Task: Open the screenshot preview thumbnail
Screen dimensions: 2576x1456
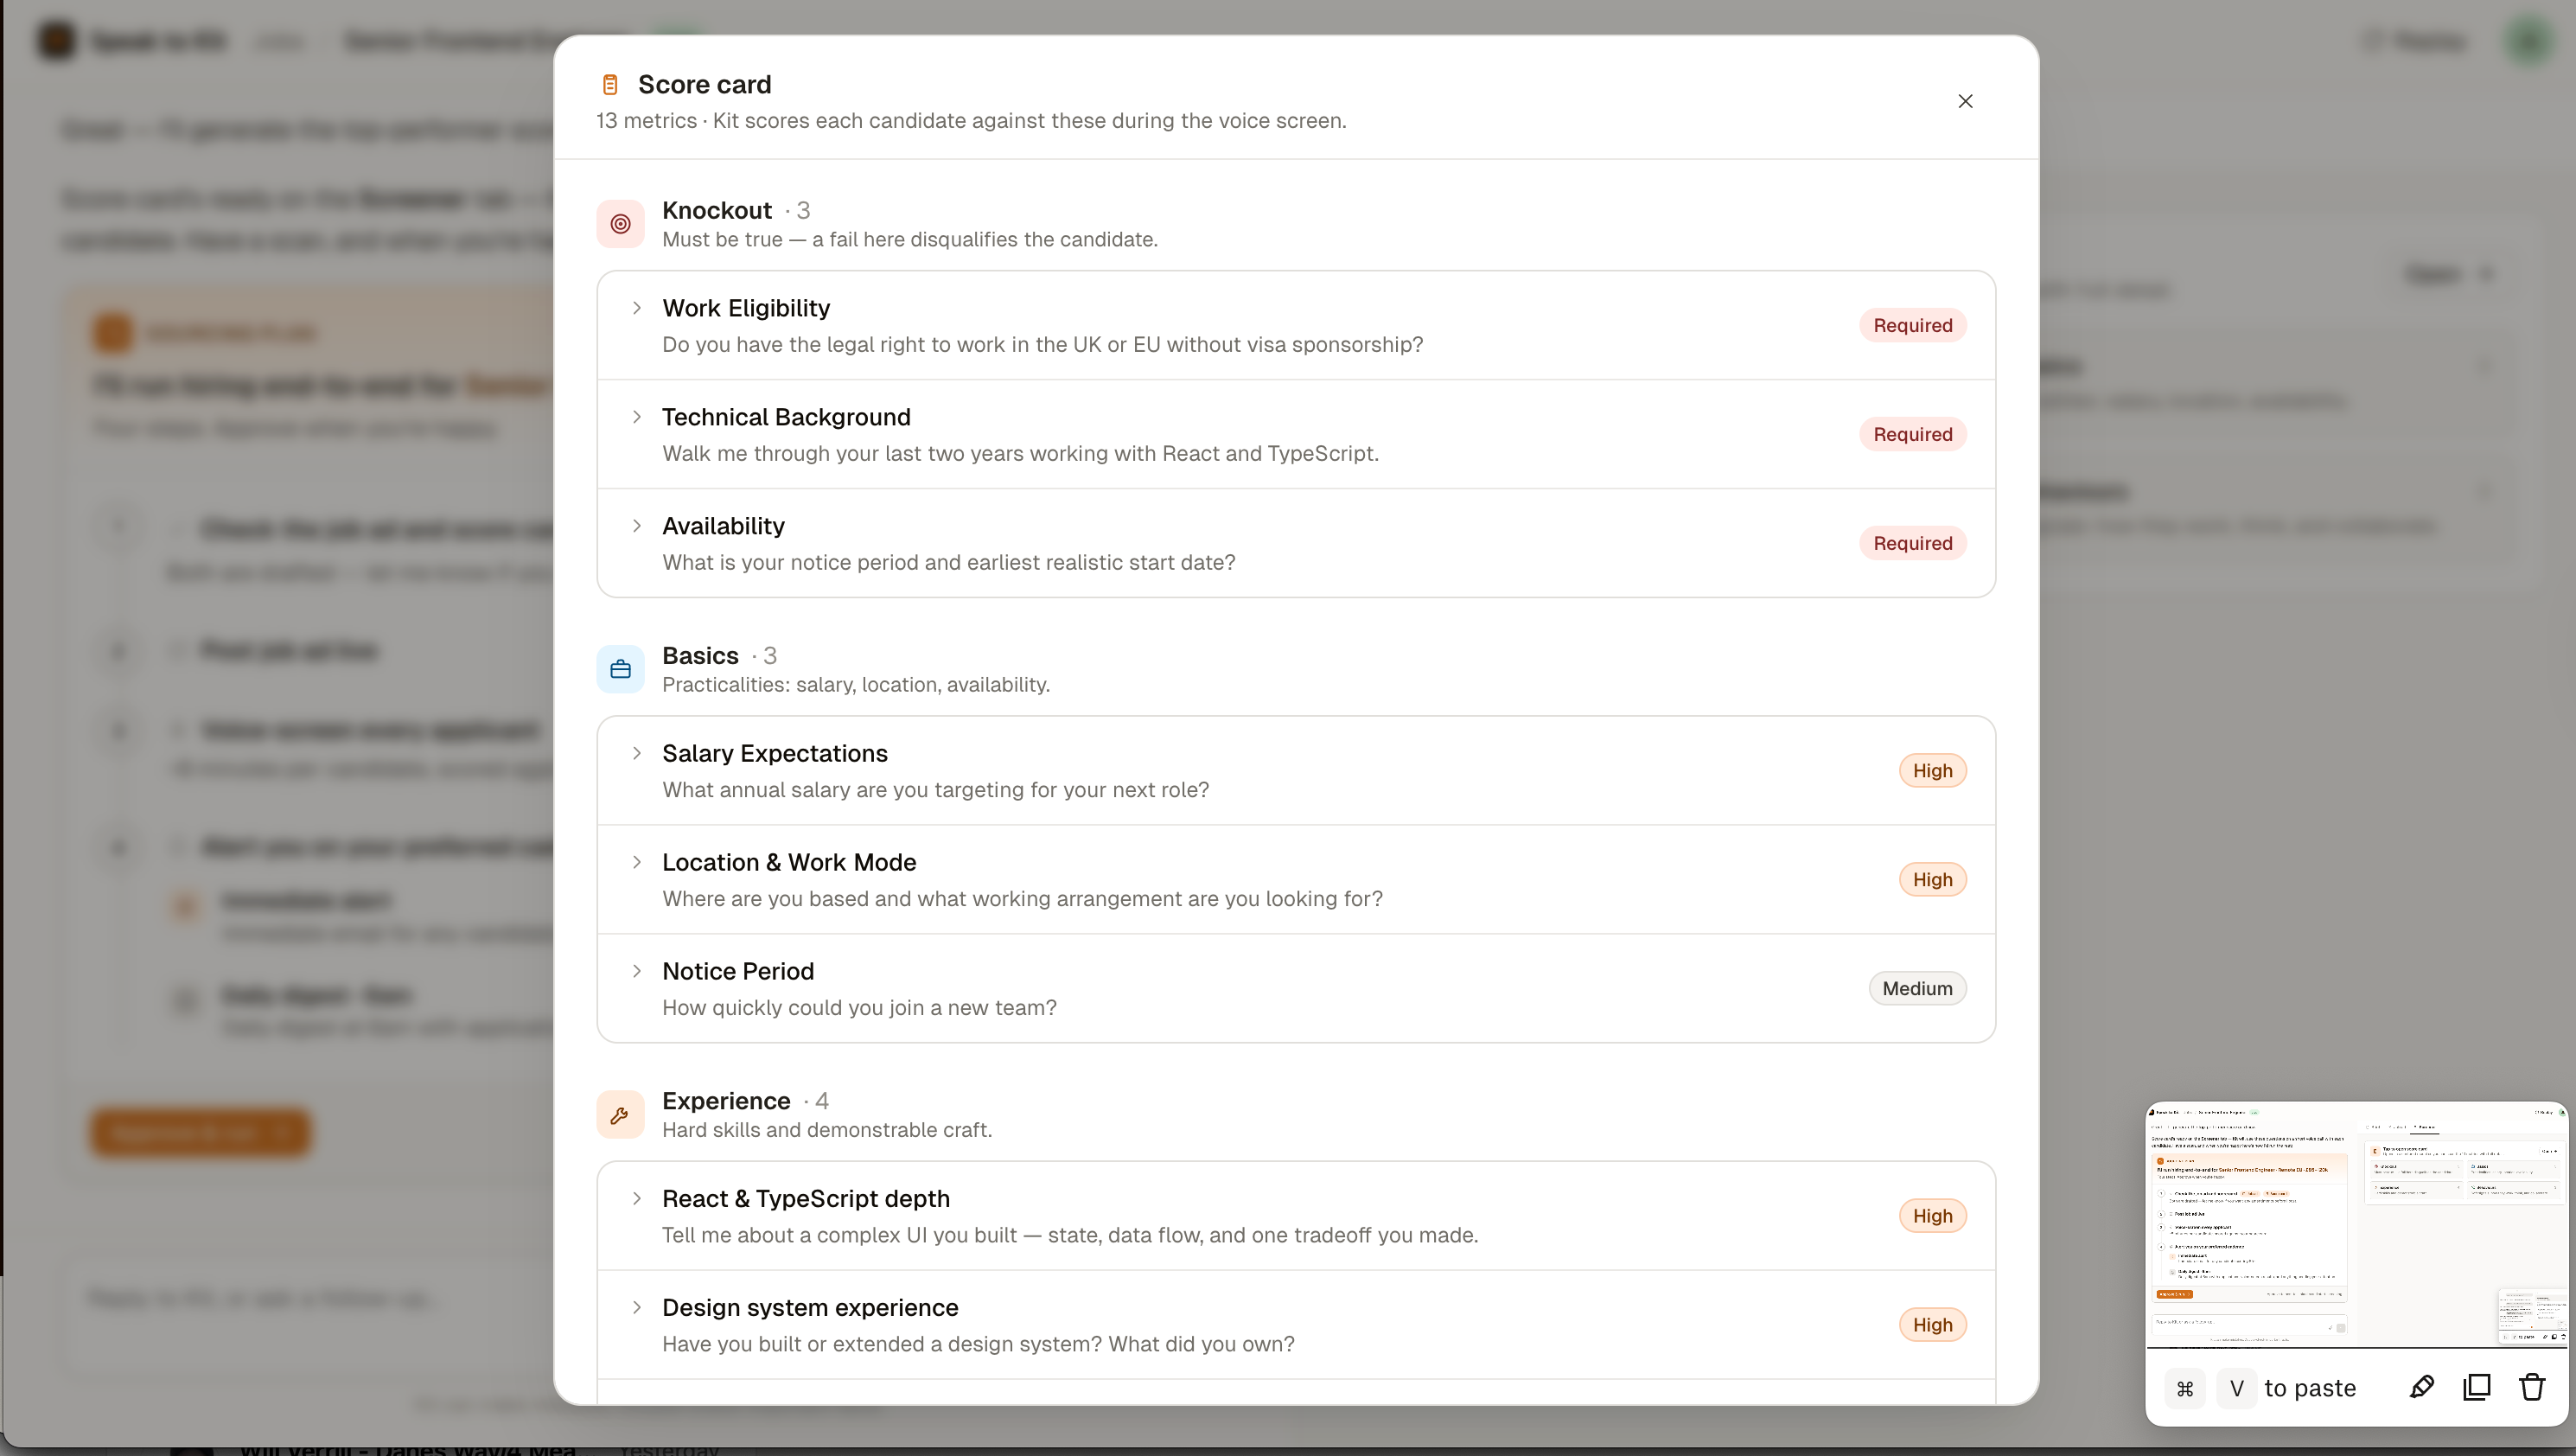Action: click(x=2357, y=1225)
